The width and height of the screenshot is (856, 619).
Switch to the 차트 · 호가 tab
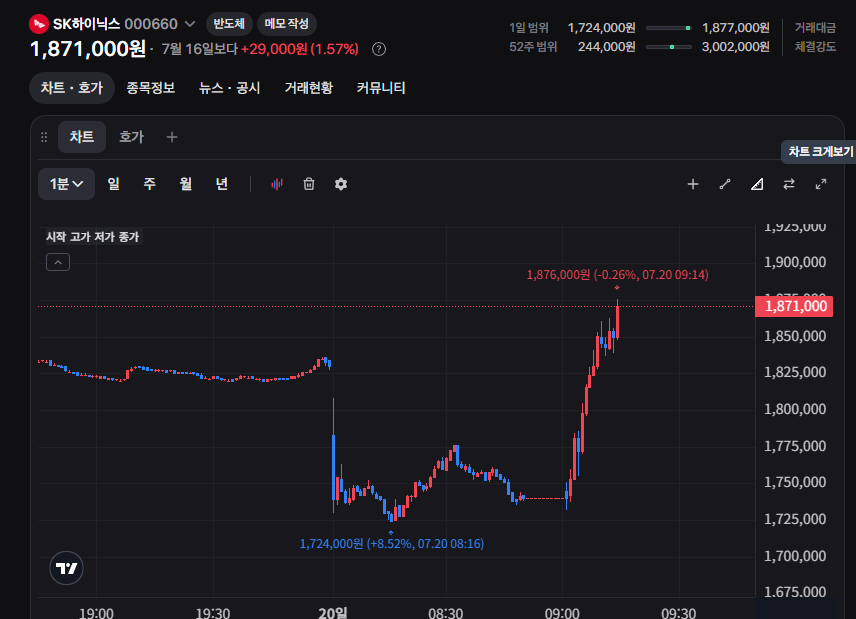pos(72,88)
